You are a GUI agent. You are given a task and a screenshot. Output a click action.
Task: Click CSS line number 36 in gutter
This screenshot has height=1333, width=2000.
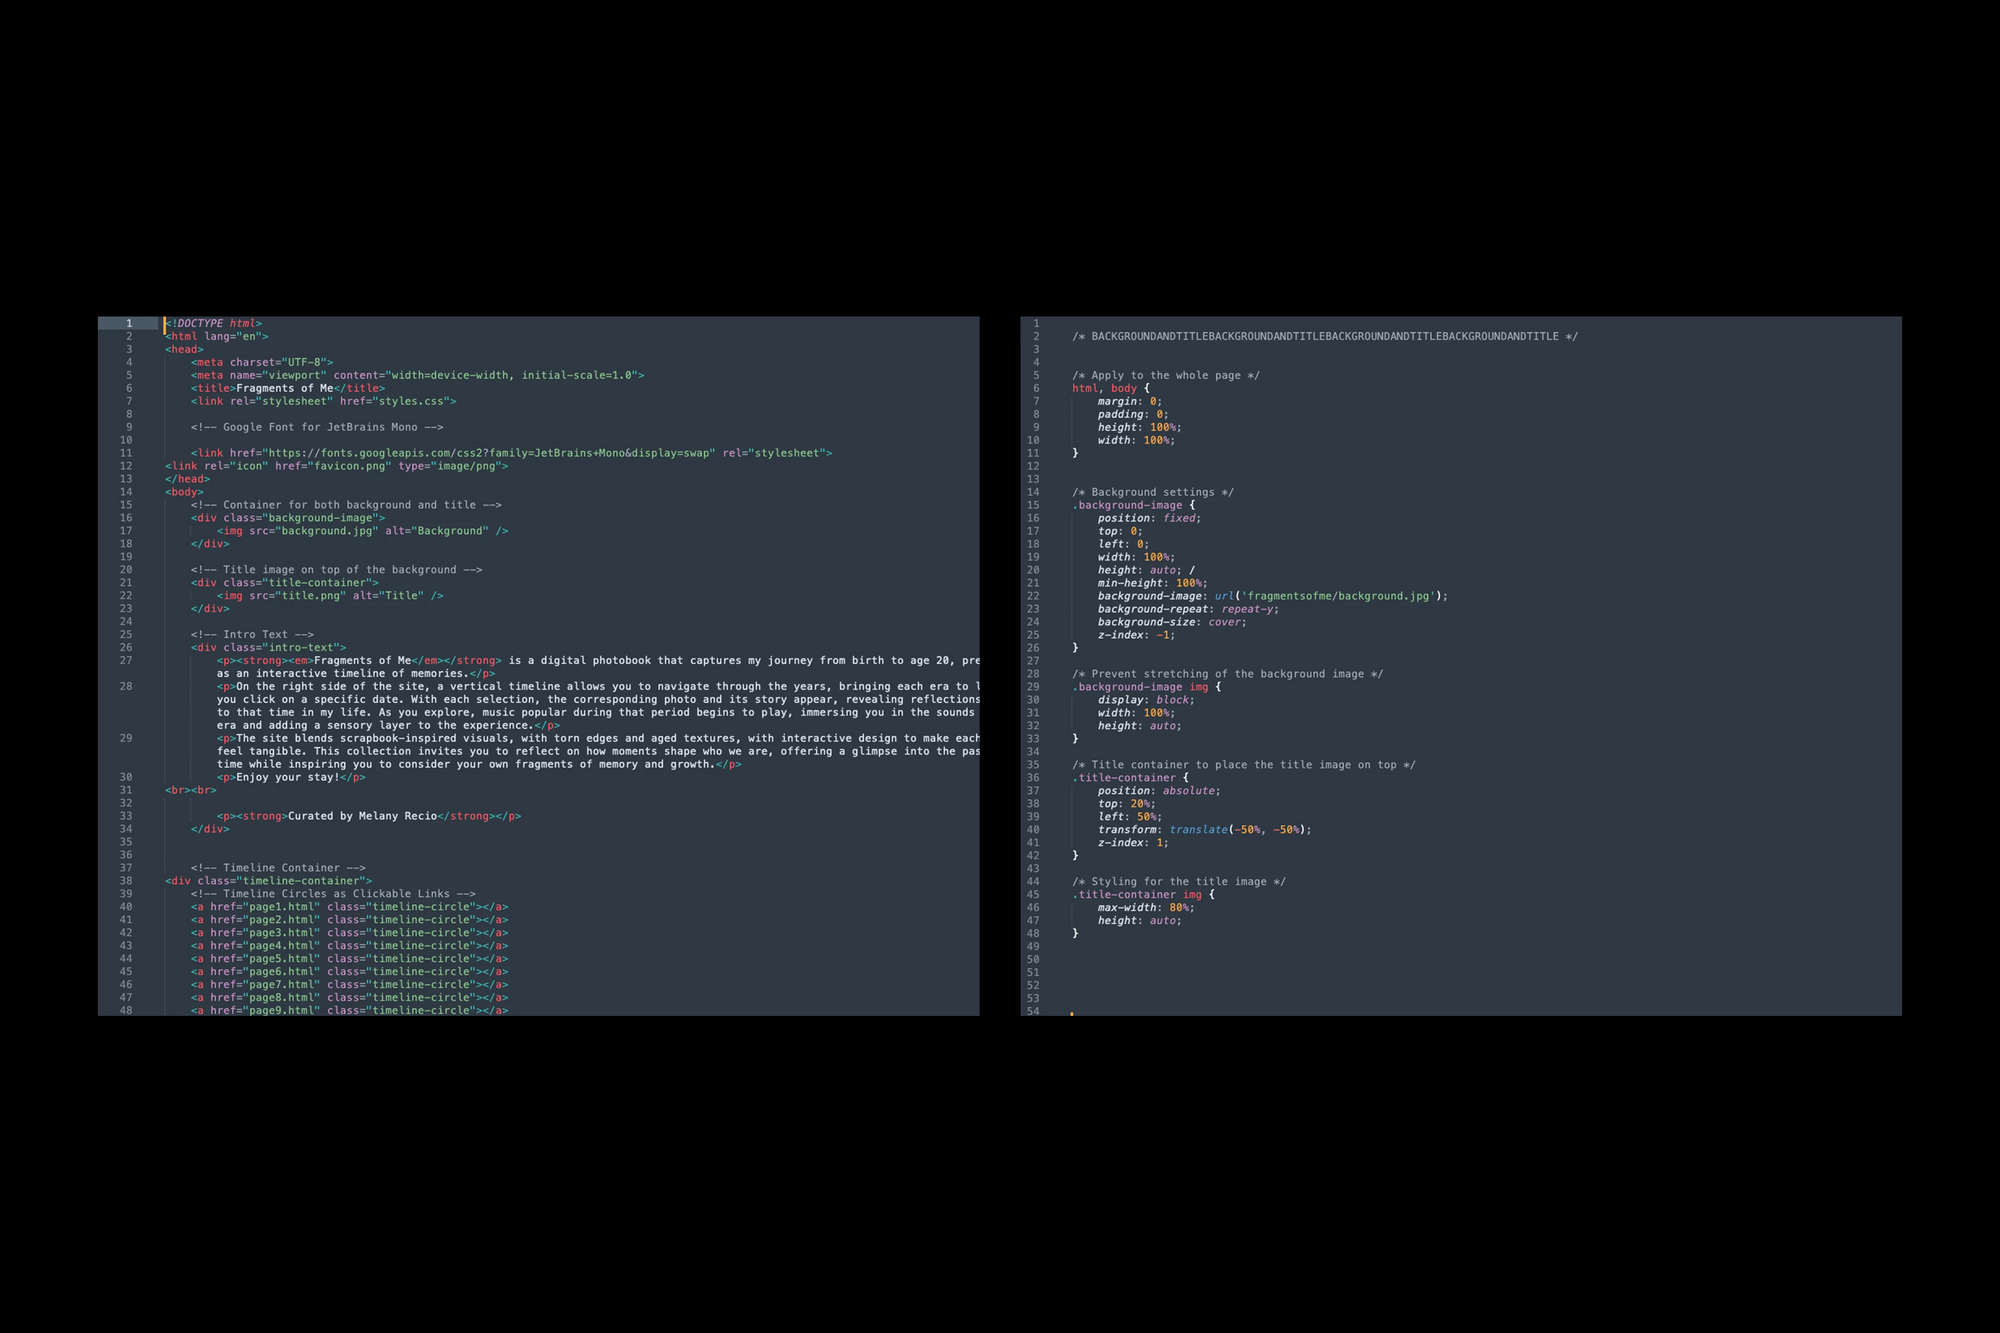point(1033,778)
